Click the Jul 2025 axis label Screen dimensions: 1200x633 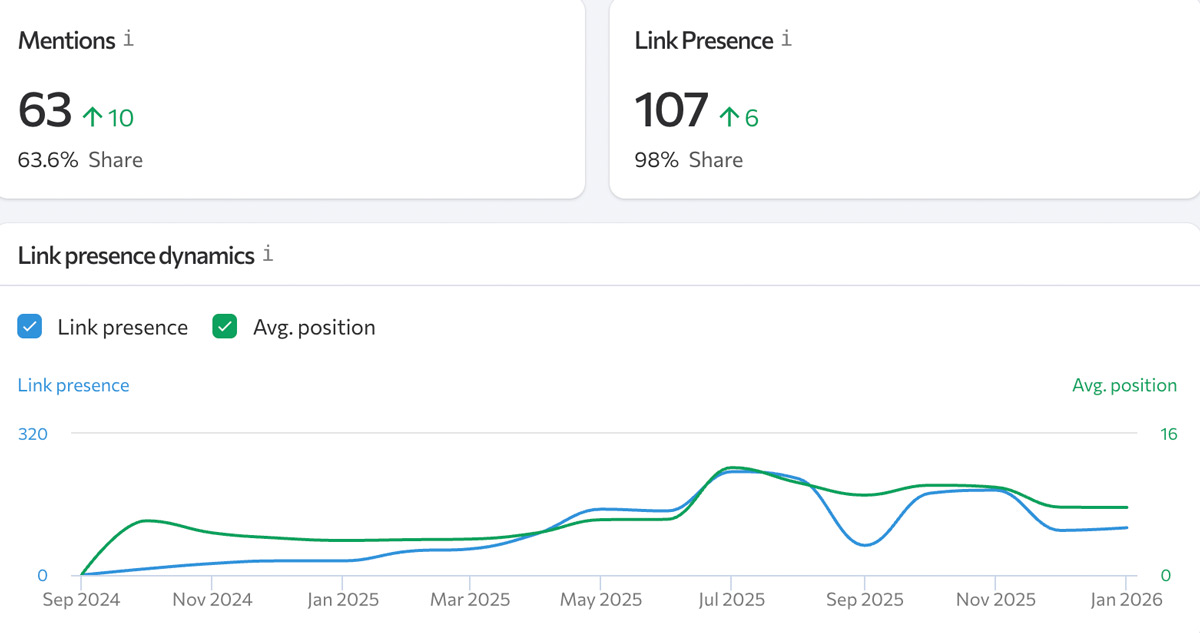(731, 600)
